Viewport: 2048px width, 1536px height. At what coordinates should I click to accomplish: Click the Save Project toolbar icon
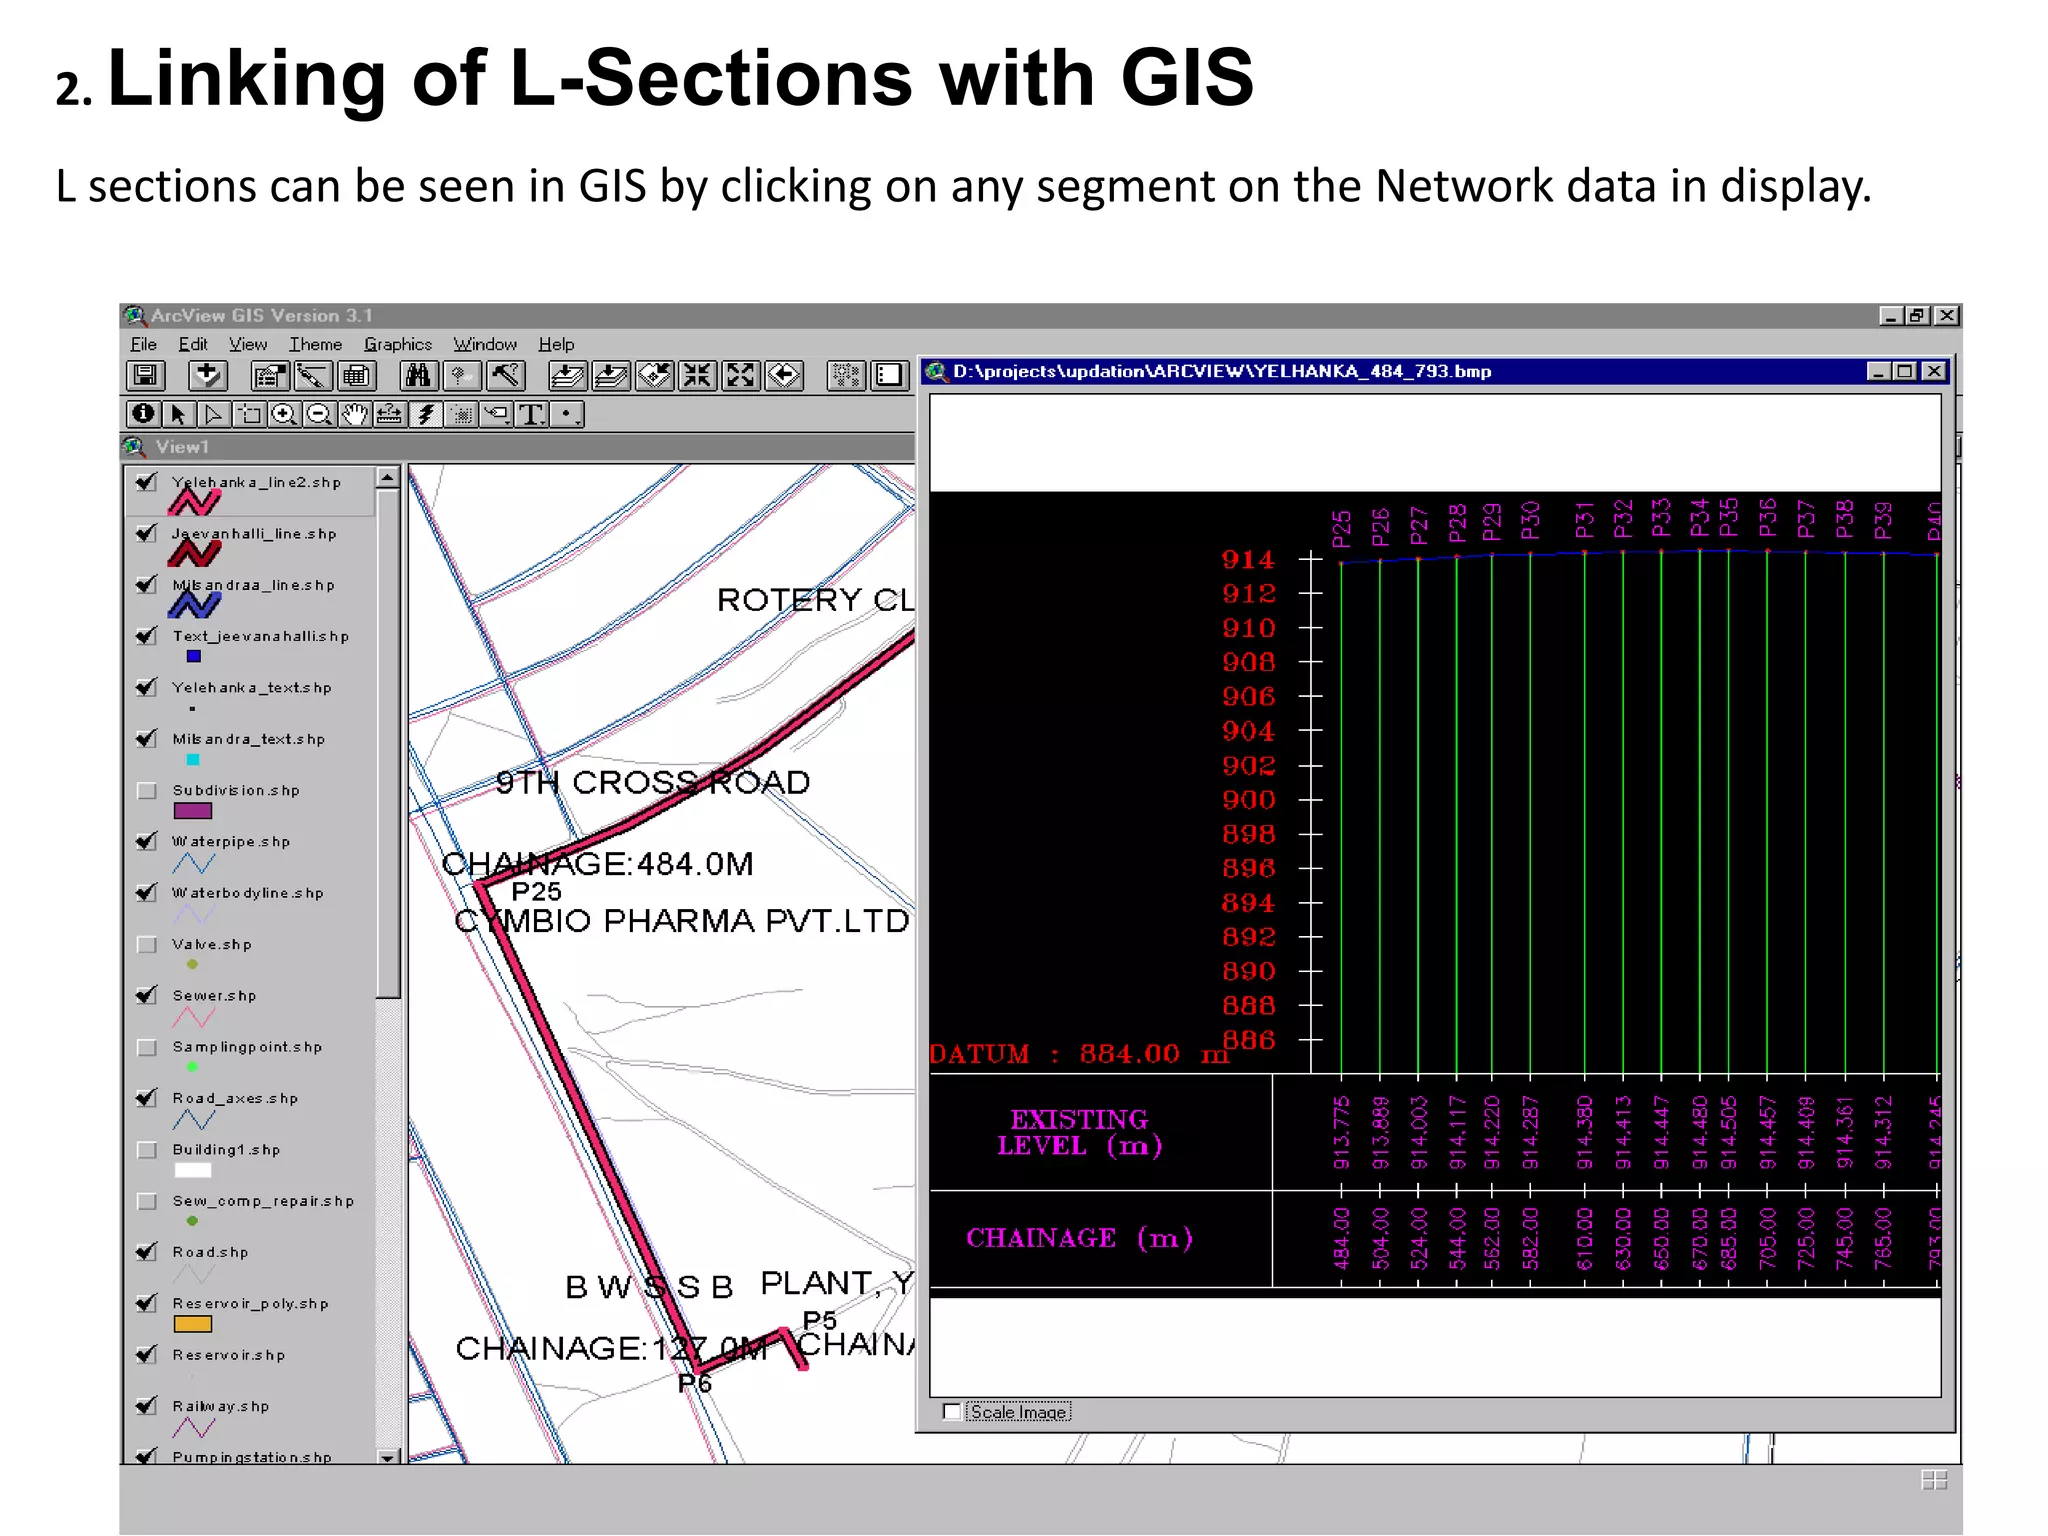pyautogui.click(x=146, y=376)
